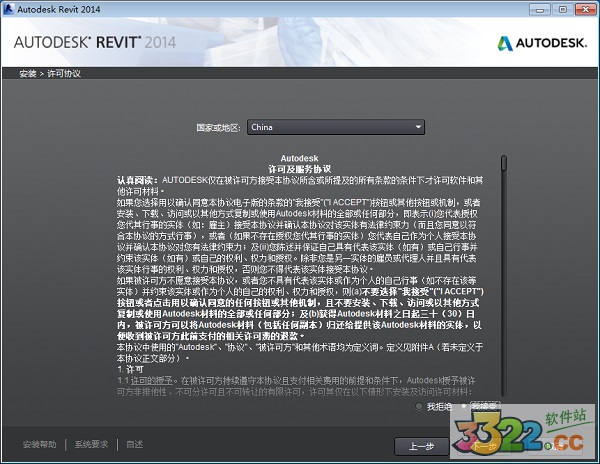This screenshot has width=600, height=464.
Task: Open the 自述 readme link
Action: [135, 444]
